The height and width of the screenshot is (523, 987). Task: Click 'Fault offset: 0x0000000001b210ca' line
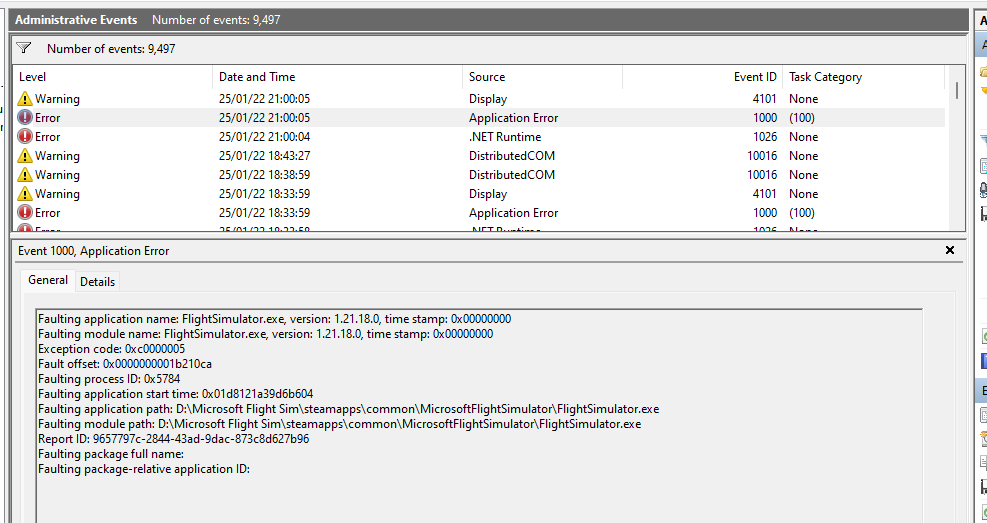point(125,364)
